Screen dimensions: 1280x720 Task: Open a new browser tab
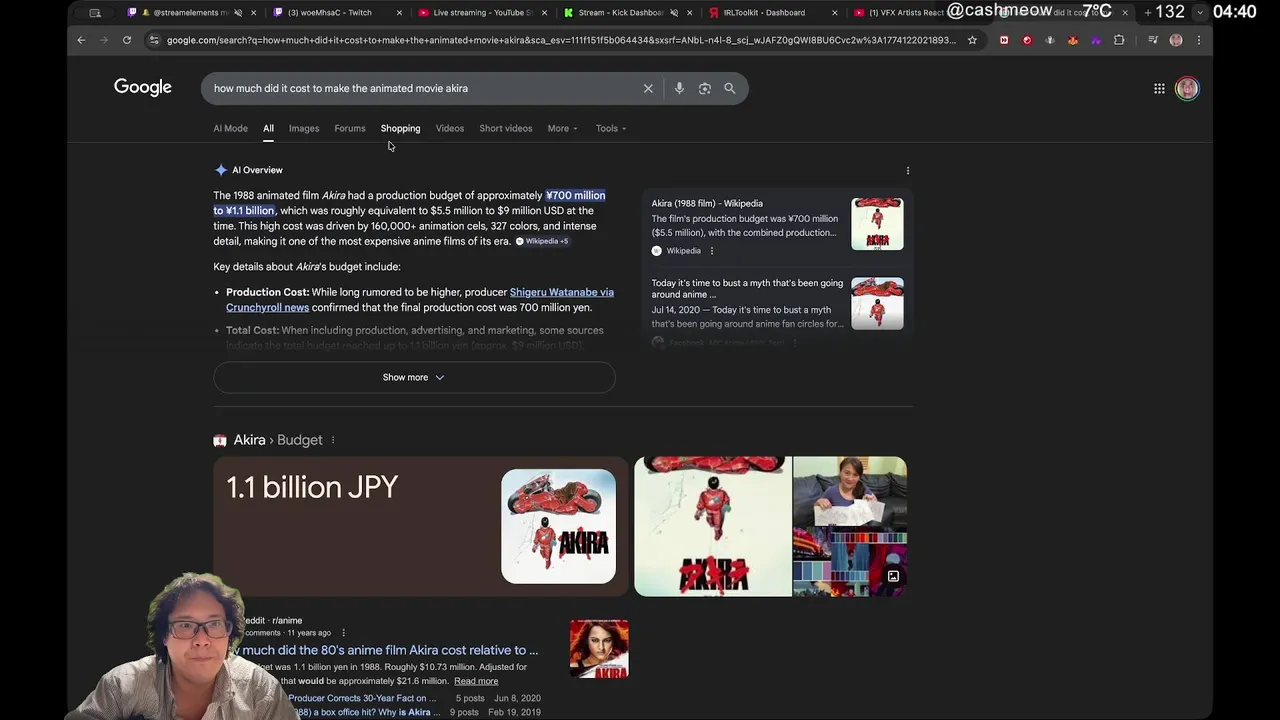click(x=1147, y=12)
